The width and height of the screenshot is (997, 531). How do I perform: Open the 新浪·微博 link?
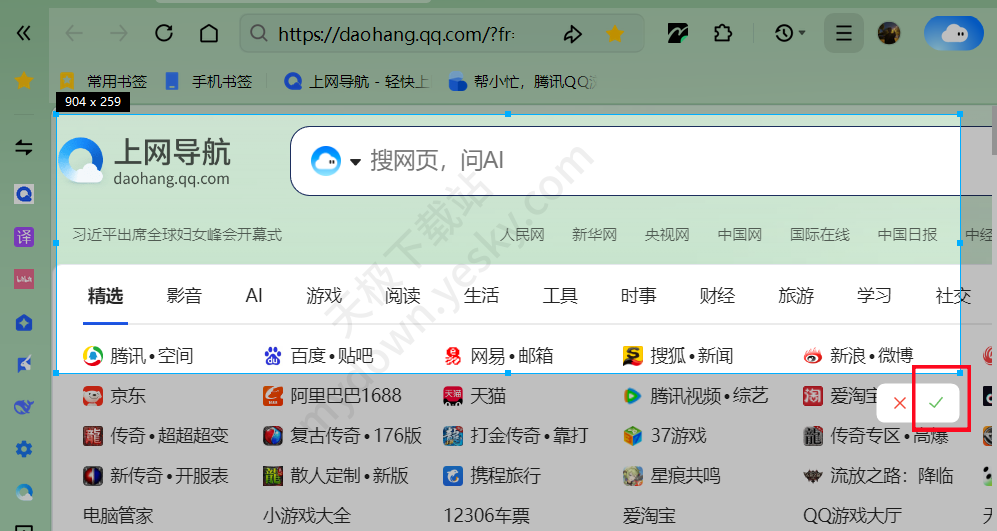[x=858, y=356]
